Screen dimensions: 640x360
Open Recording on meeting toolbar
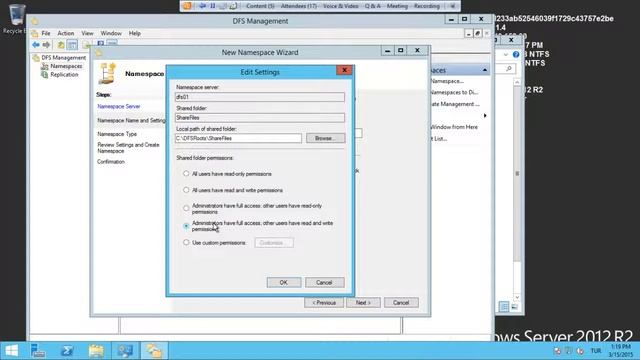pyautogui.click(x=427, y=6)
